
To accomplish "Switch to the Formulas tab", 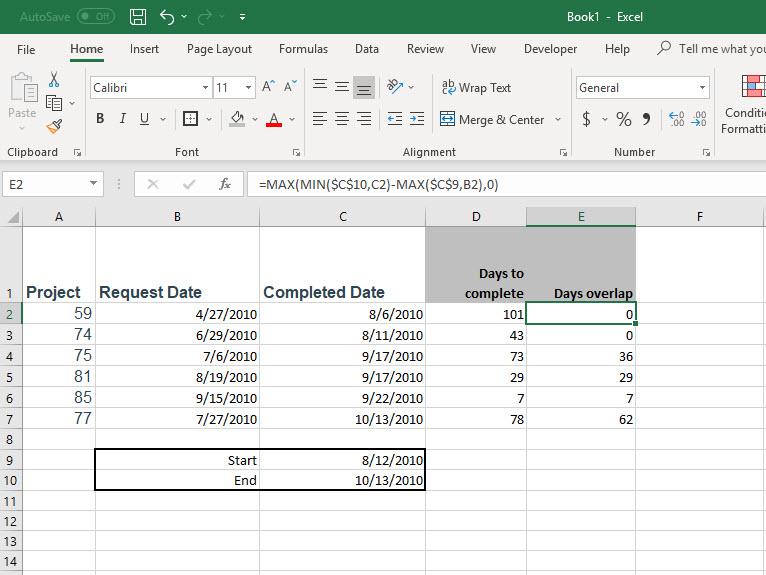I will [303, 49].
